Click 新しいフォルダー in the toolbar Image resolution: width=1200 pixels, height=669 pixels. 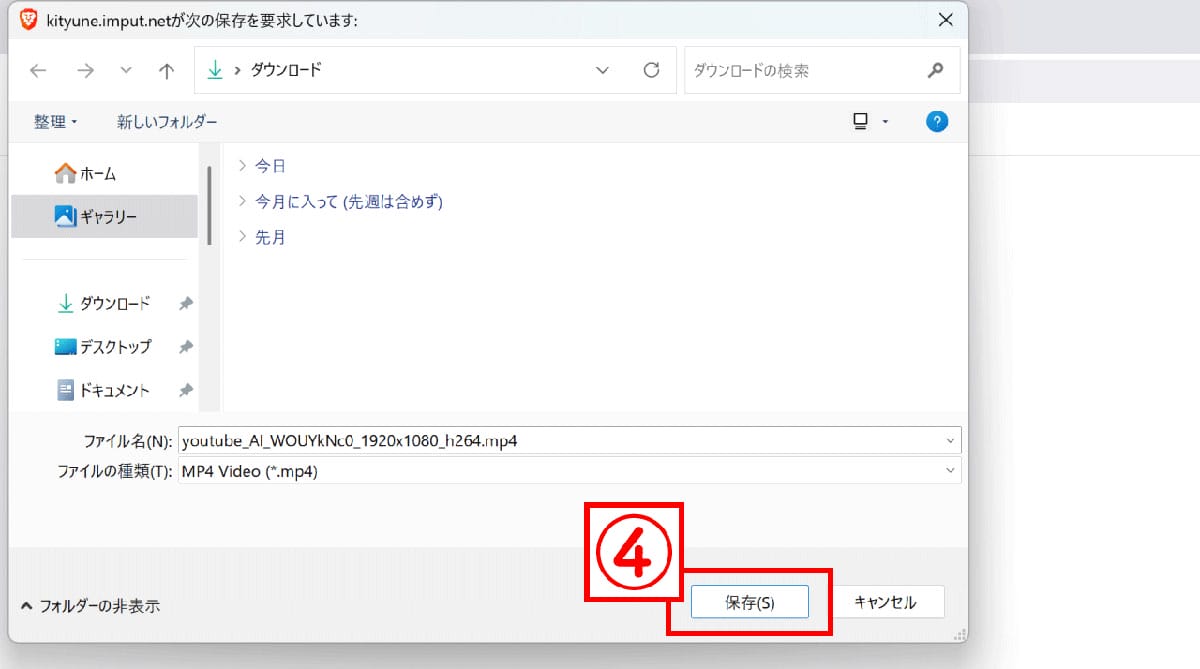pos(167,122)
